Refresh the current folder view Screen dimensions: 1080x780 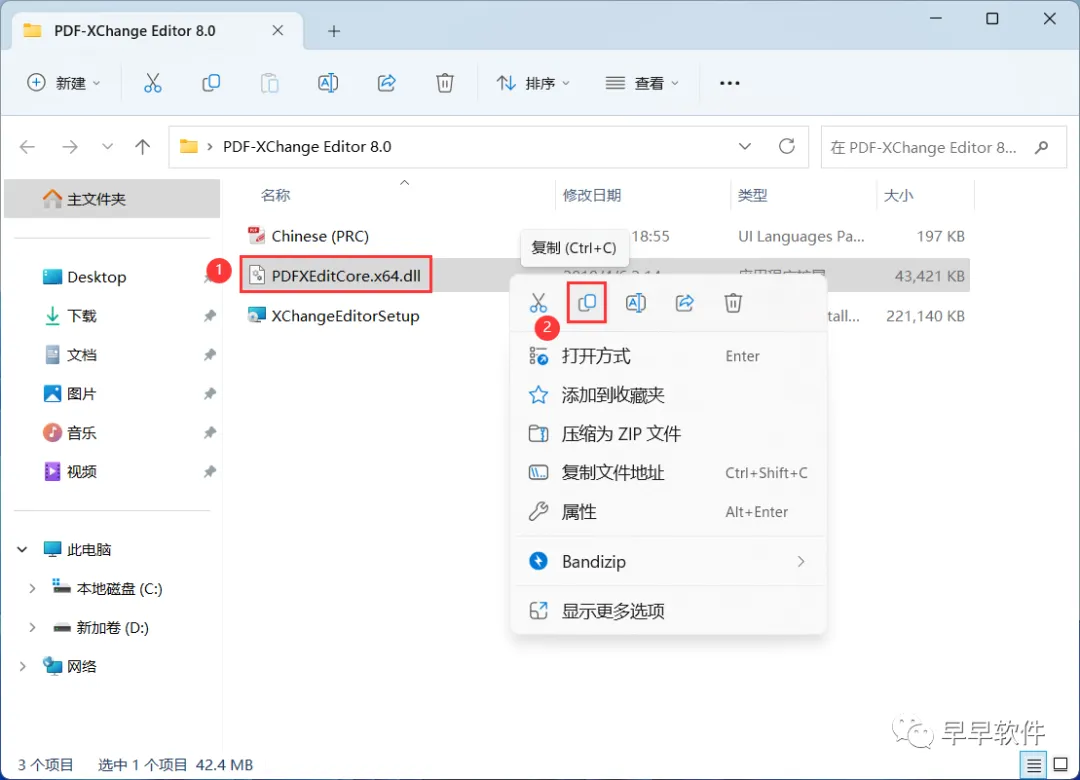(x=787, y=146)
